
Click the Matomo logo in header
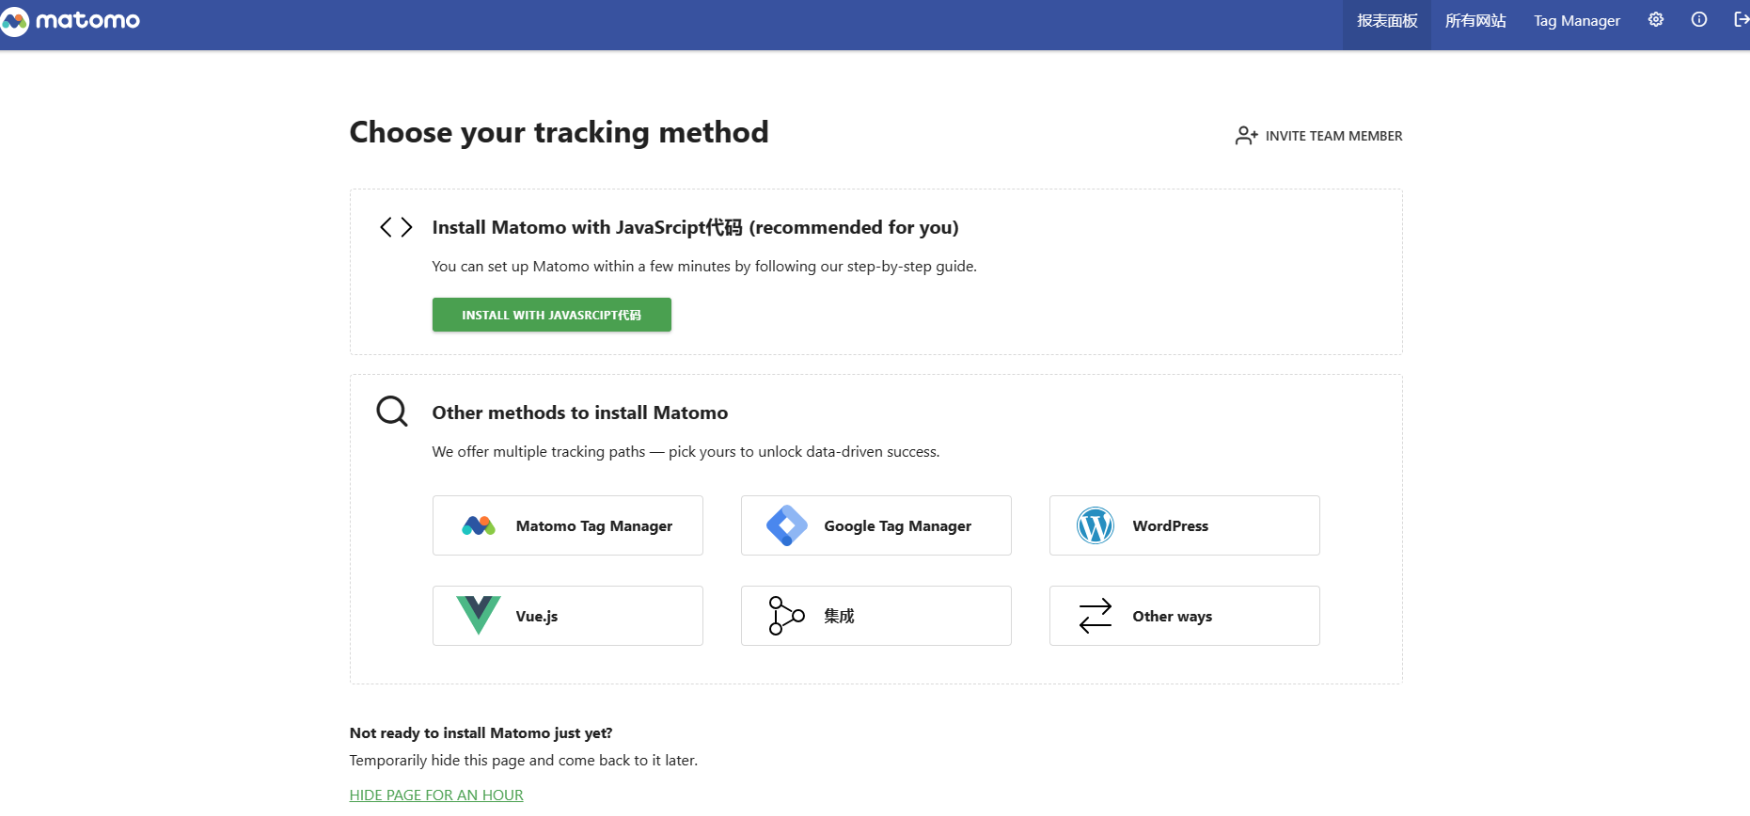coord(70,21)
